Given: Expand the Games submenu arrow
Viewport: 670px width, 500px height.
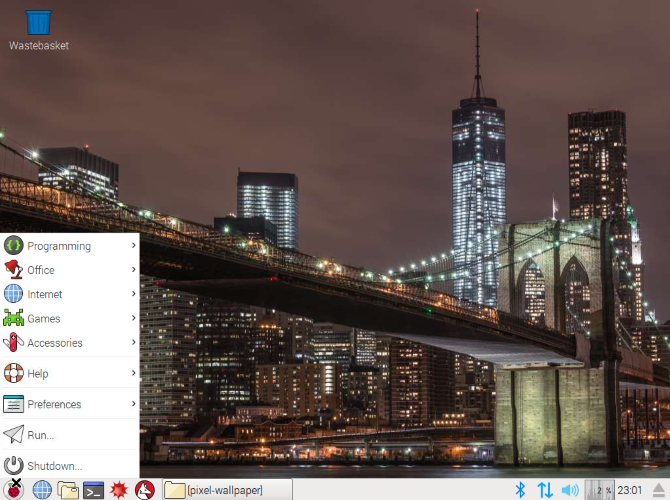Looking at the screenshot, I should click(x=133, y=318).
